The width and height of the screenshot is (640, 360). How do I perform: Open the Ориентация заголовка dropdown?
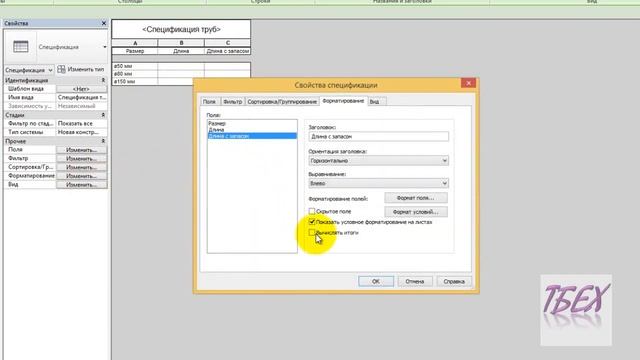tap(378, 161)
